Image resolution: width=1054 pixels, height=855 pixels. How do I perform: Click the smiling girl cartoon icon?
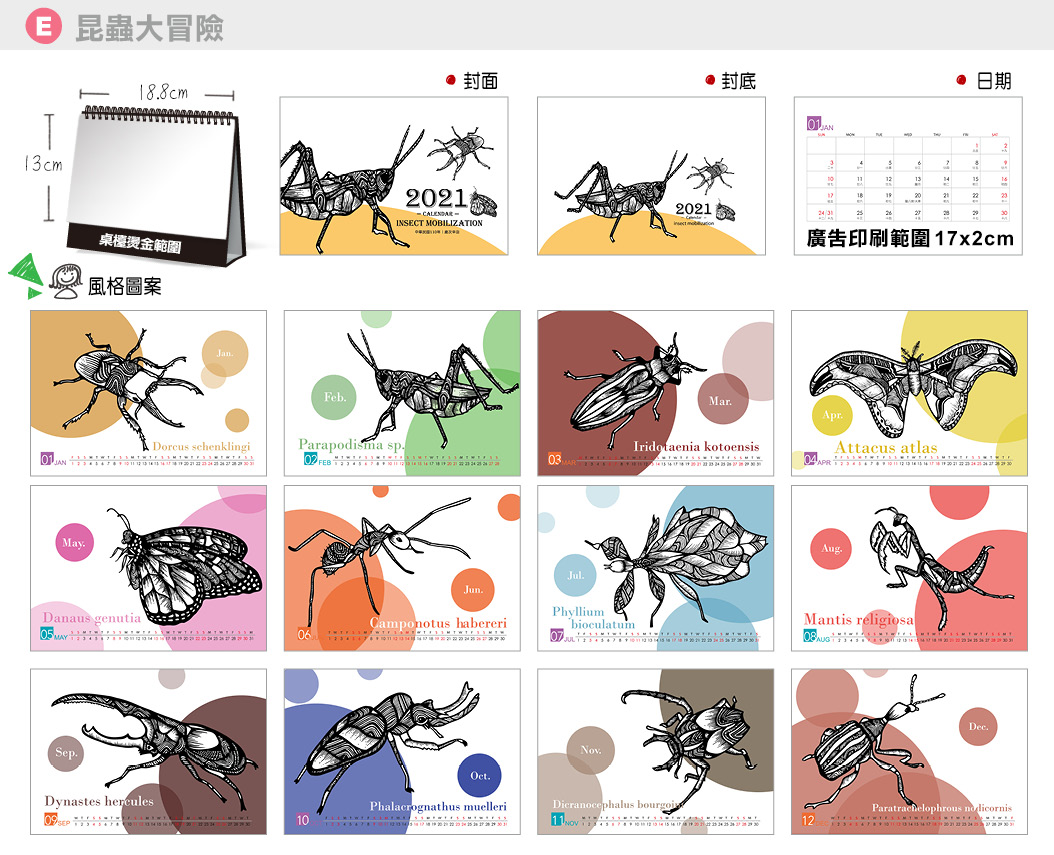67,282
